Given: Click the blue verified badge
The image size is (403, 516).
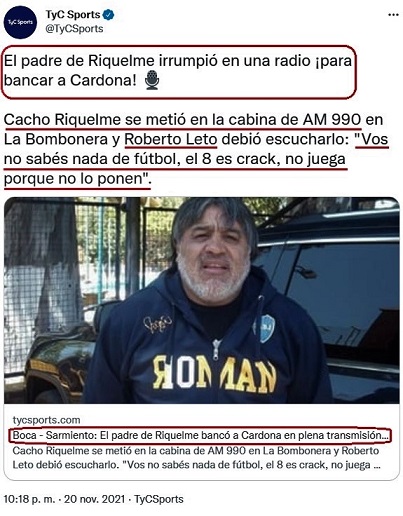Looking at the screenshot, I should coord(108,15).
